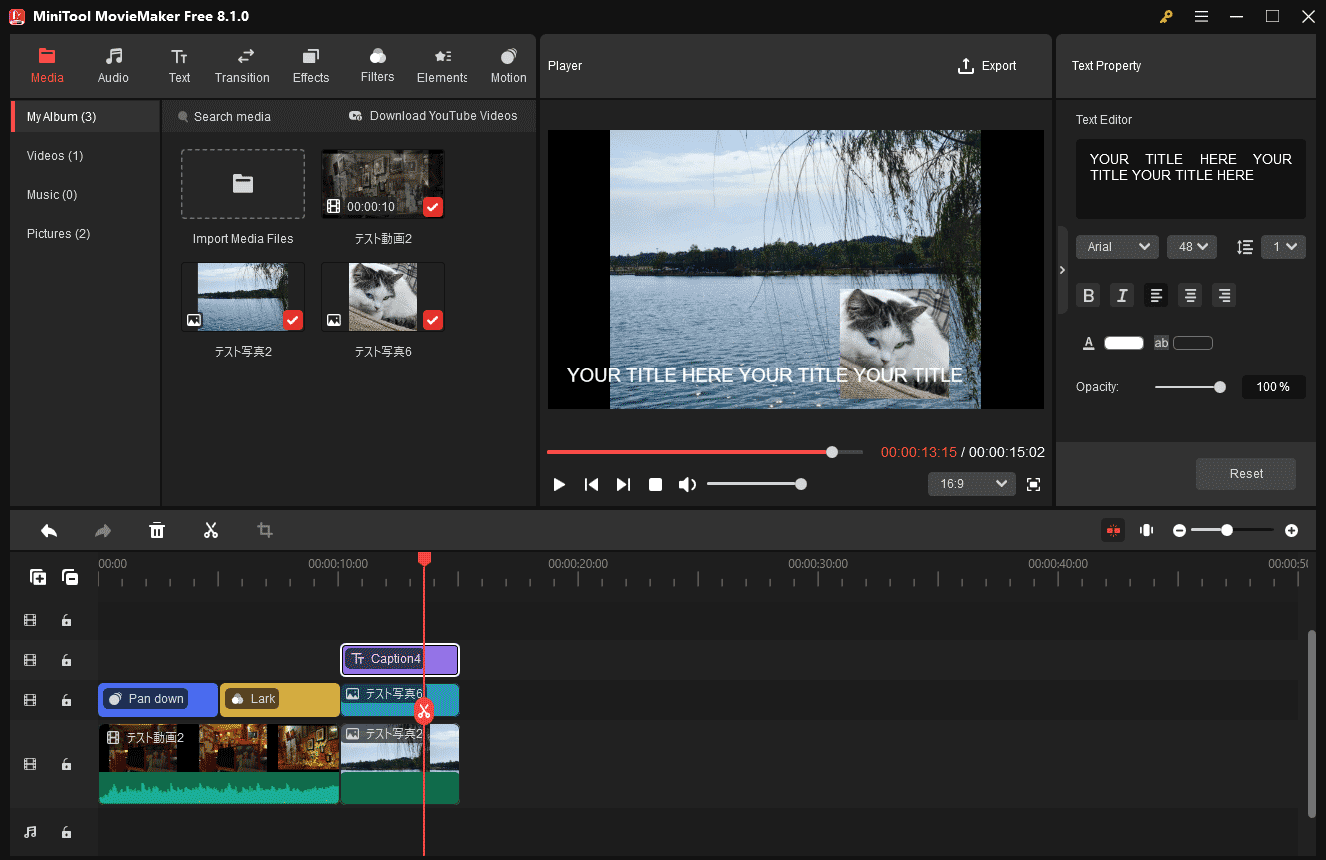Click the Crop tool icon
This screenshot has height=860, width=1326.
coord(265,530)
